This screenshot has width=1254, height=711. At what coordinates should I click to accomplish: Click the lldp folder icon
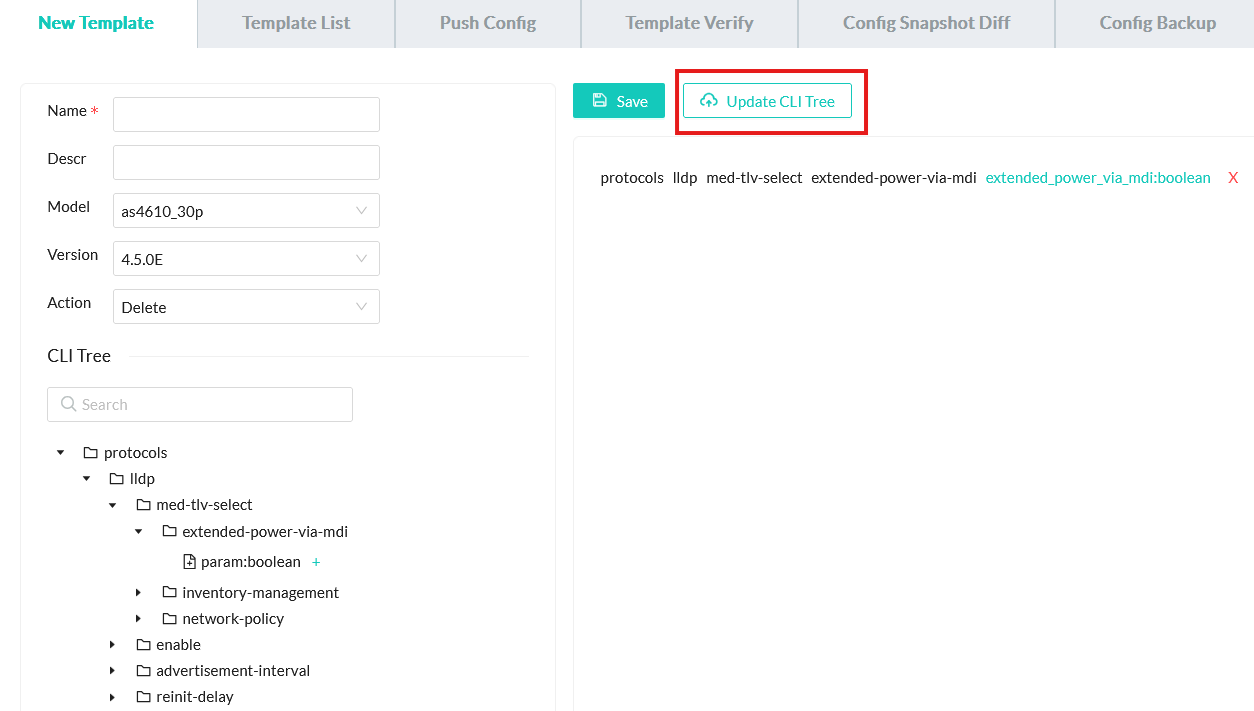[x=117, y=479]
